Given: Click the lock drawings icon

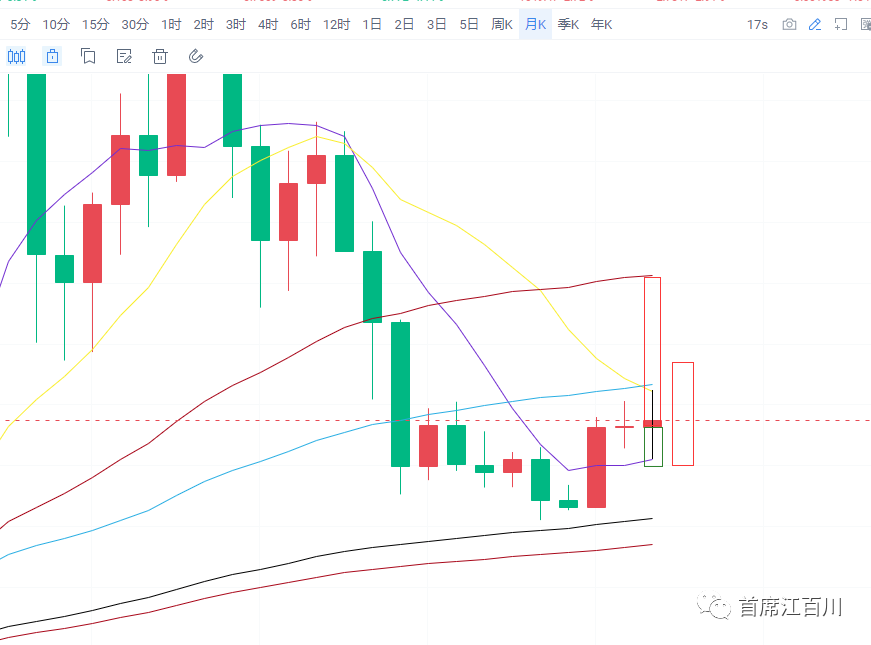Looking at the screenshot, I should [52, 56].
